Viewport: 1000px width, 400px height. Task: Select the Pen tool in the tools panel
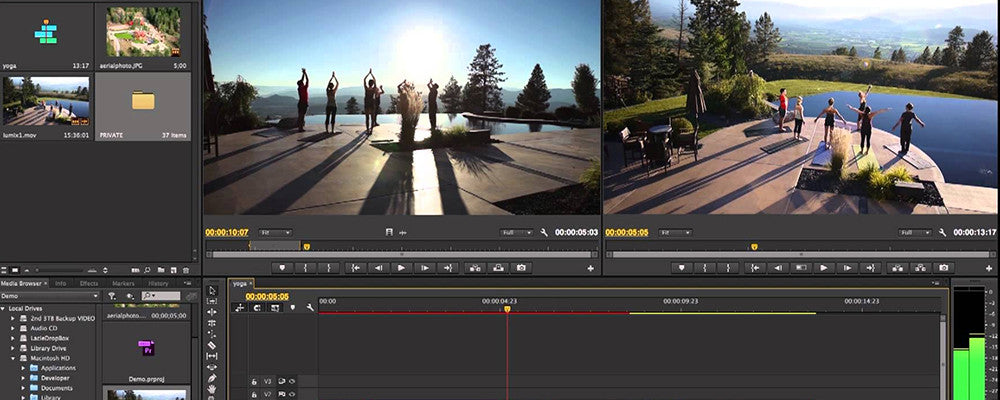tap(211, 379)
